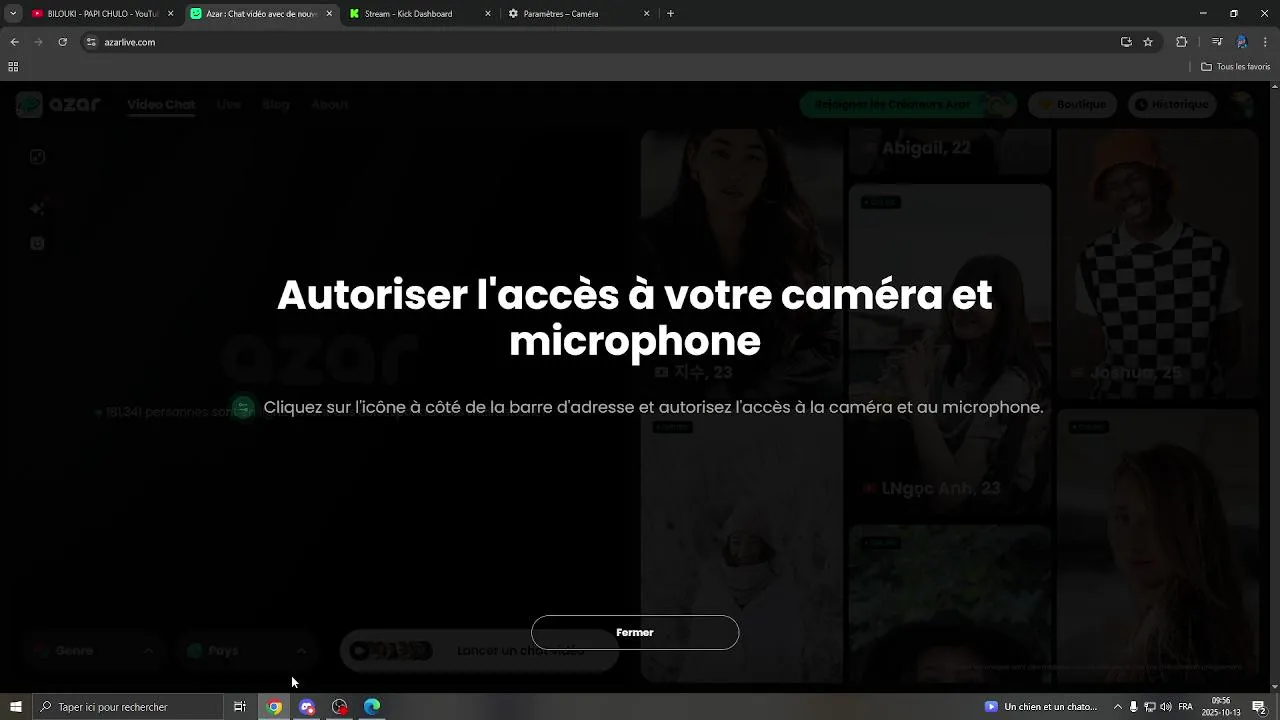
Task: Switch to Stream - Kick Dashboard tab
Action: click(x=420, y=14)
